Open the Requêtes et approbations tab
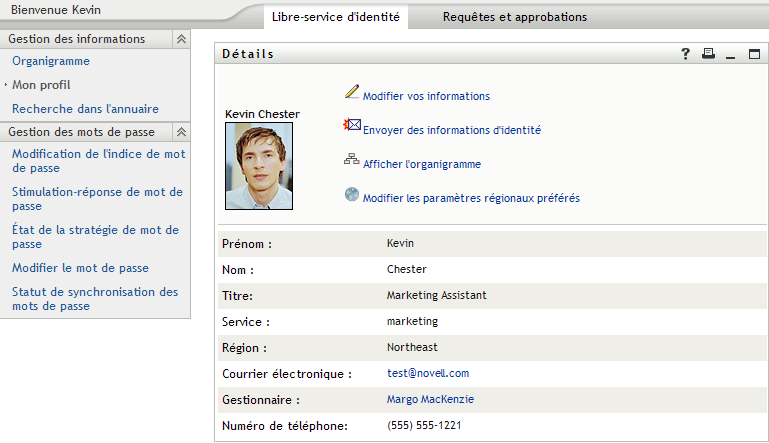The width and height of the screenshot is (769, 443). coord(514,17)
